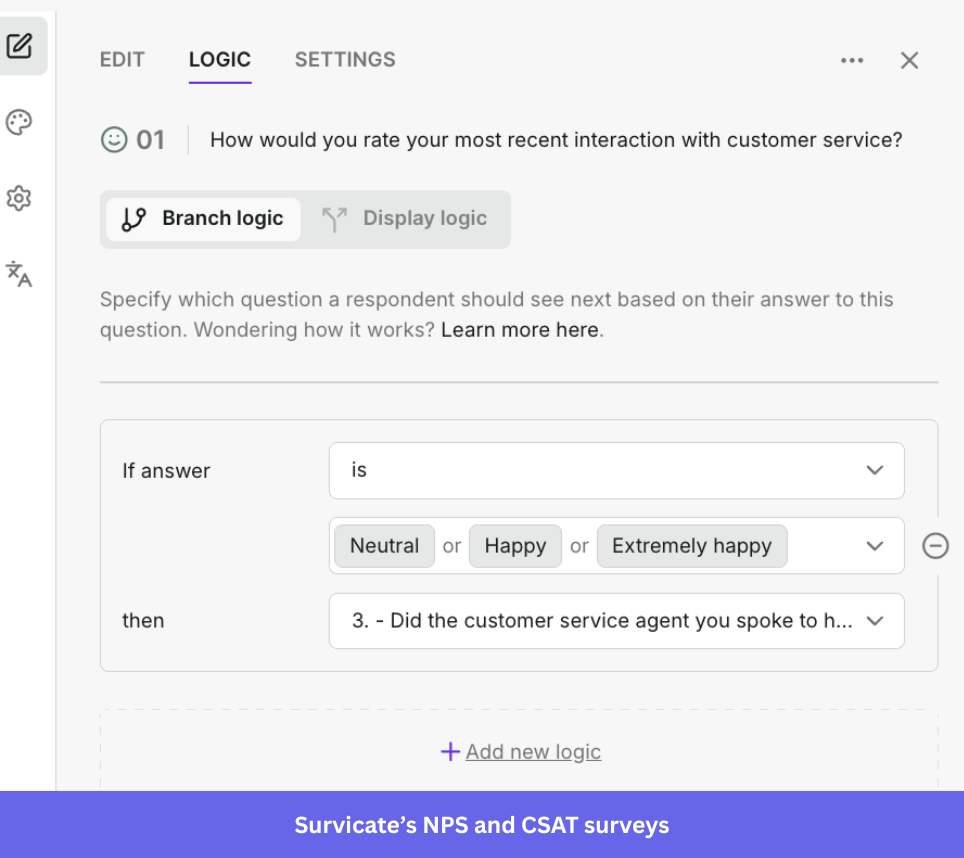Image resolution: width=964 pixels, height=858 pixels.
Task: Open the three-dot more options menu
Action: pos(852,60)
